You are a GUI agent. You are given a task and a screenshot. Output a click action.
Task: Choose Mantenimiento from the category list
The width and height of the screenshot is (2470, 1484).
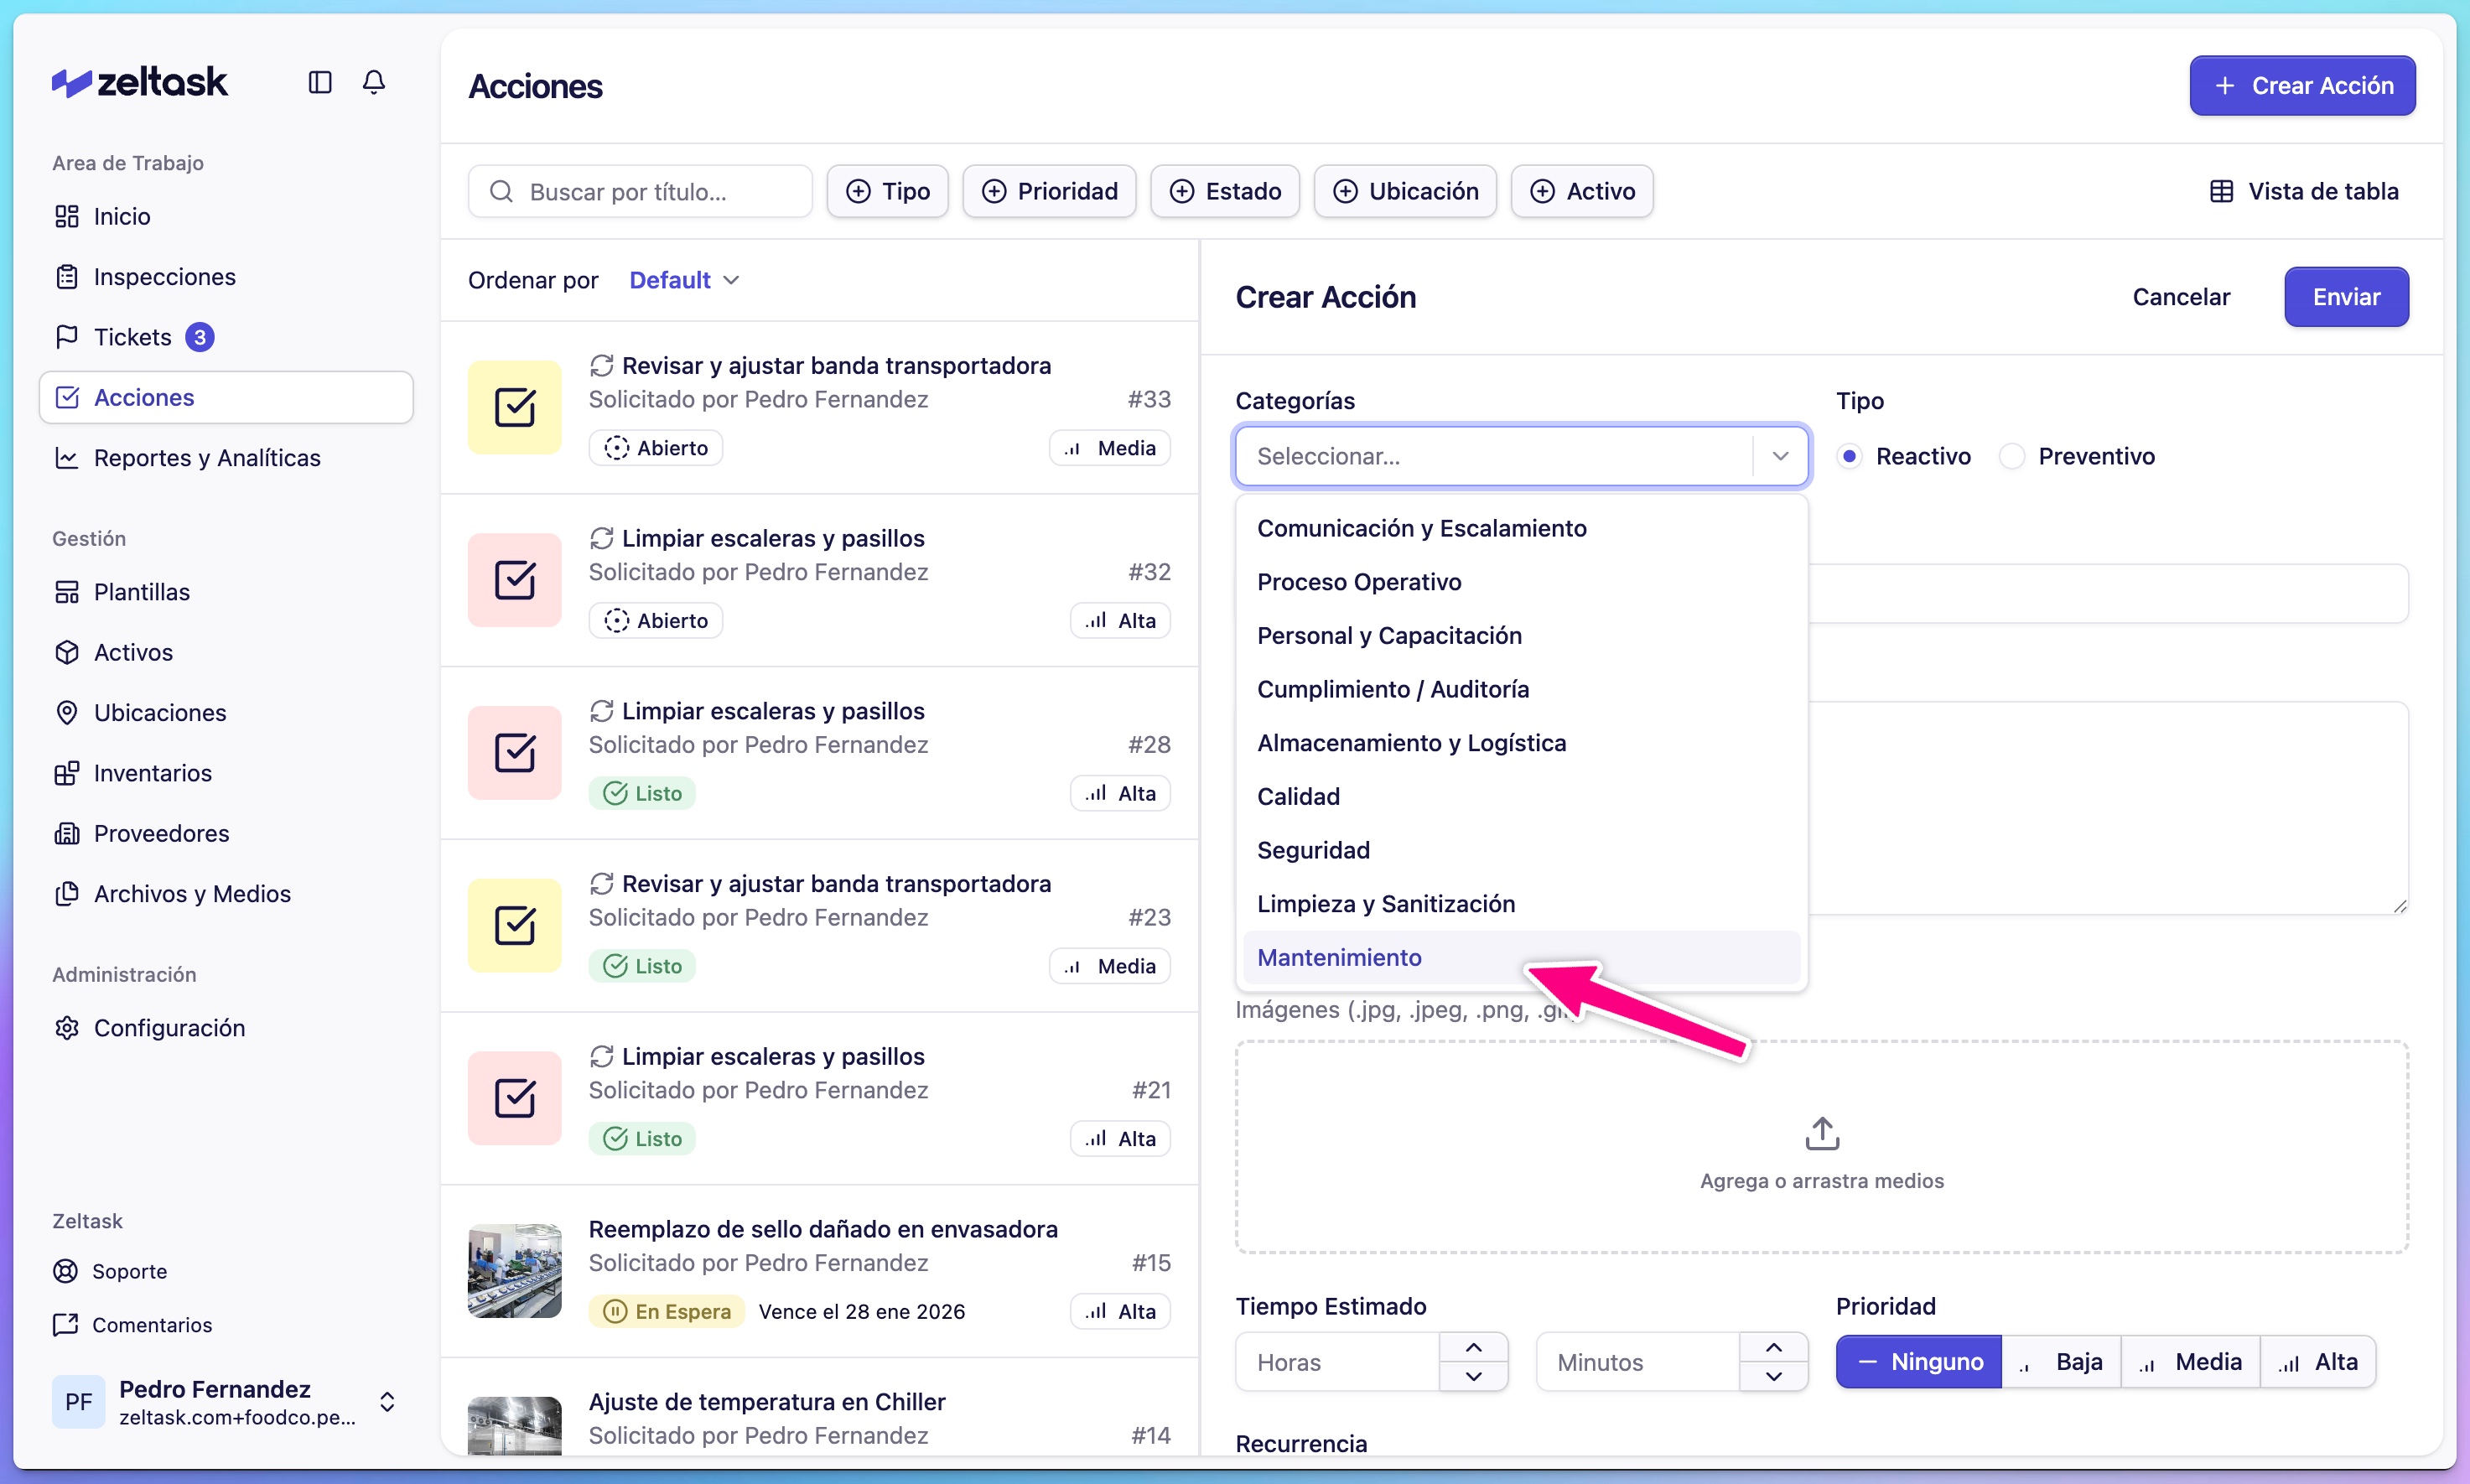pyautogui.click(x=1340, y=957)
